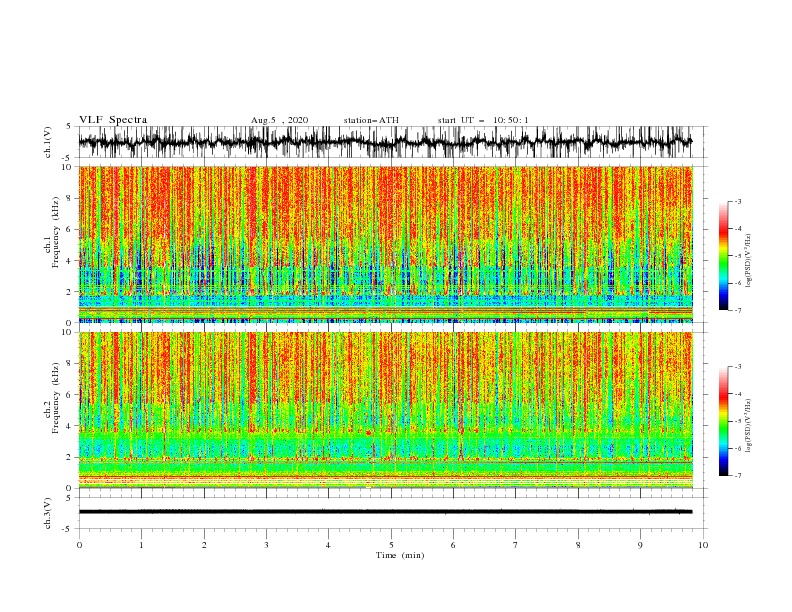This screenshot has height=612, width=792.
Task: Click time axis tick label '8'
Action: pos(578,545)
